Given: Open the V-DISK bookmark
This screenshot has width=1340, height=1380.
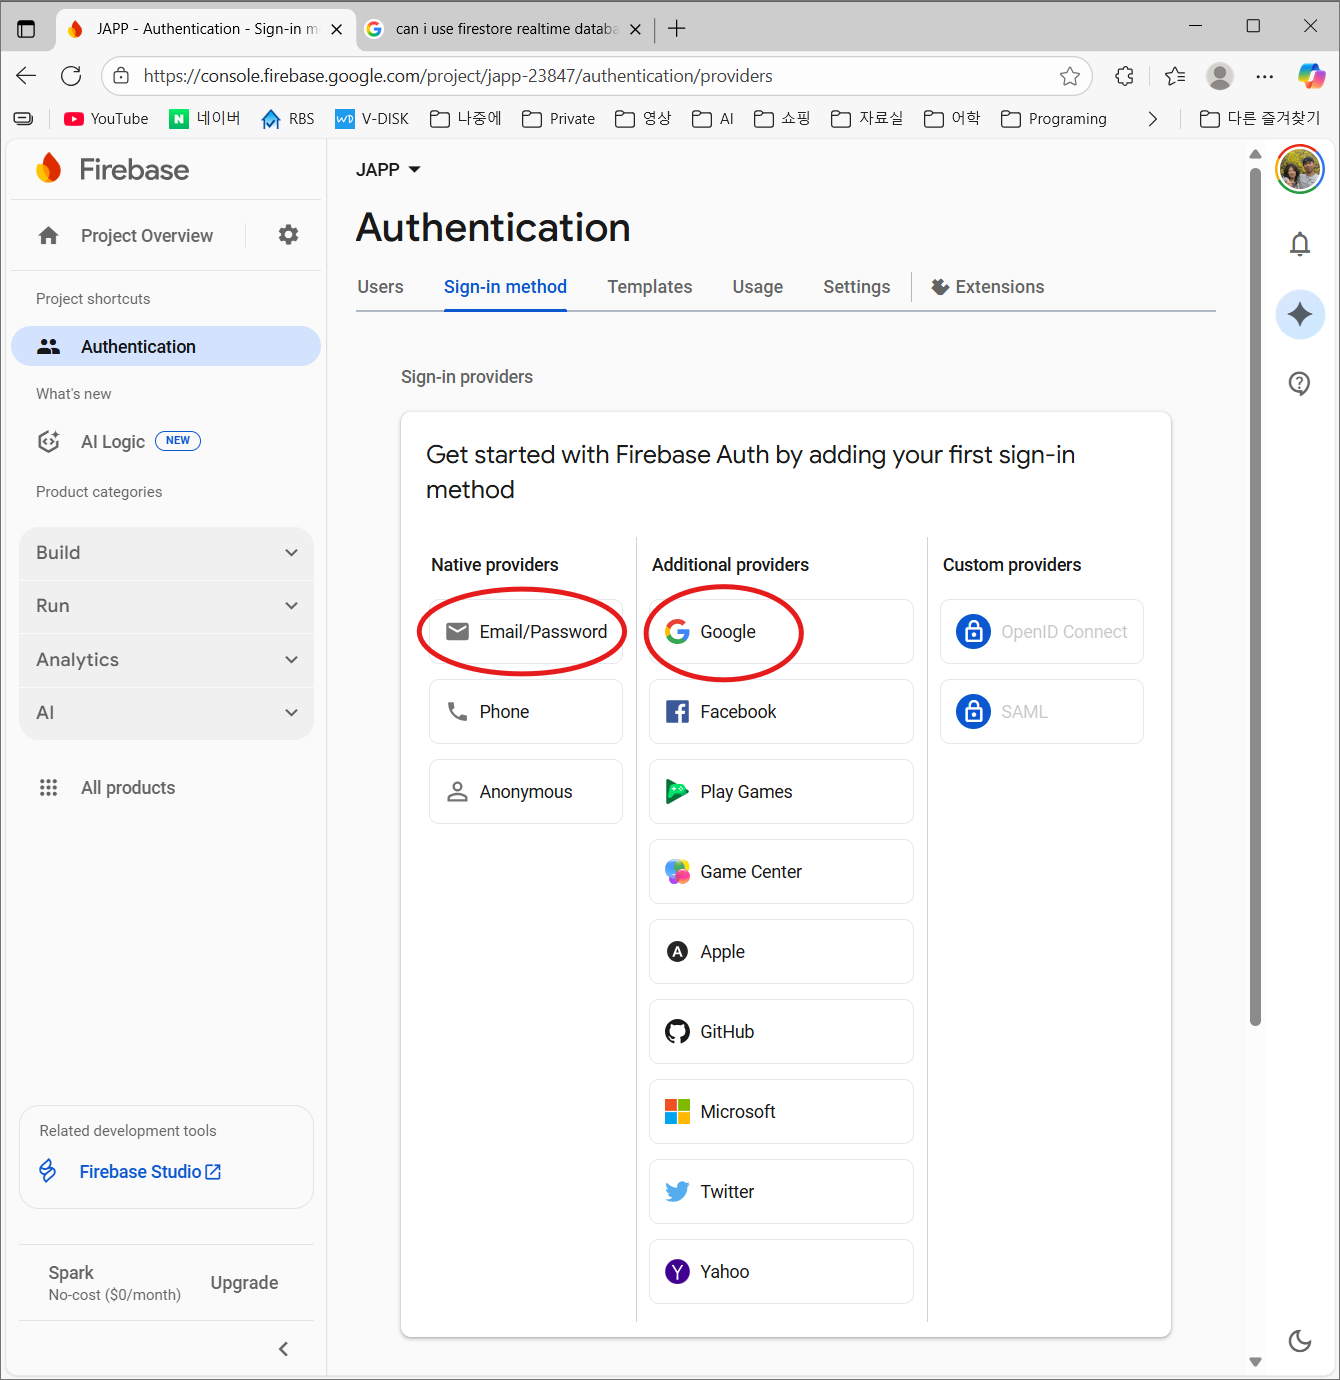Looking at the screenshot, I should tap(372, 119).
